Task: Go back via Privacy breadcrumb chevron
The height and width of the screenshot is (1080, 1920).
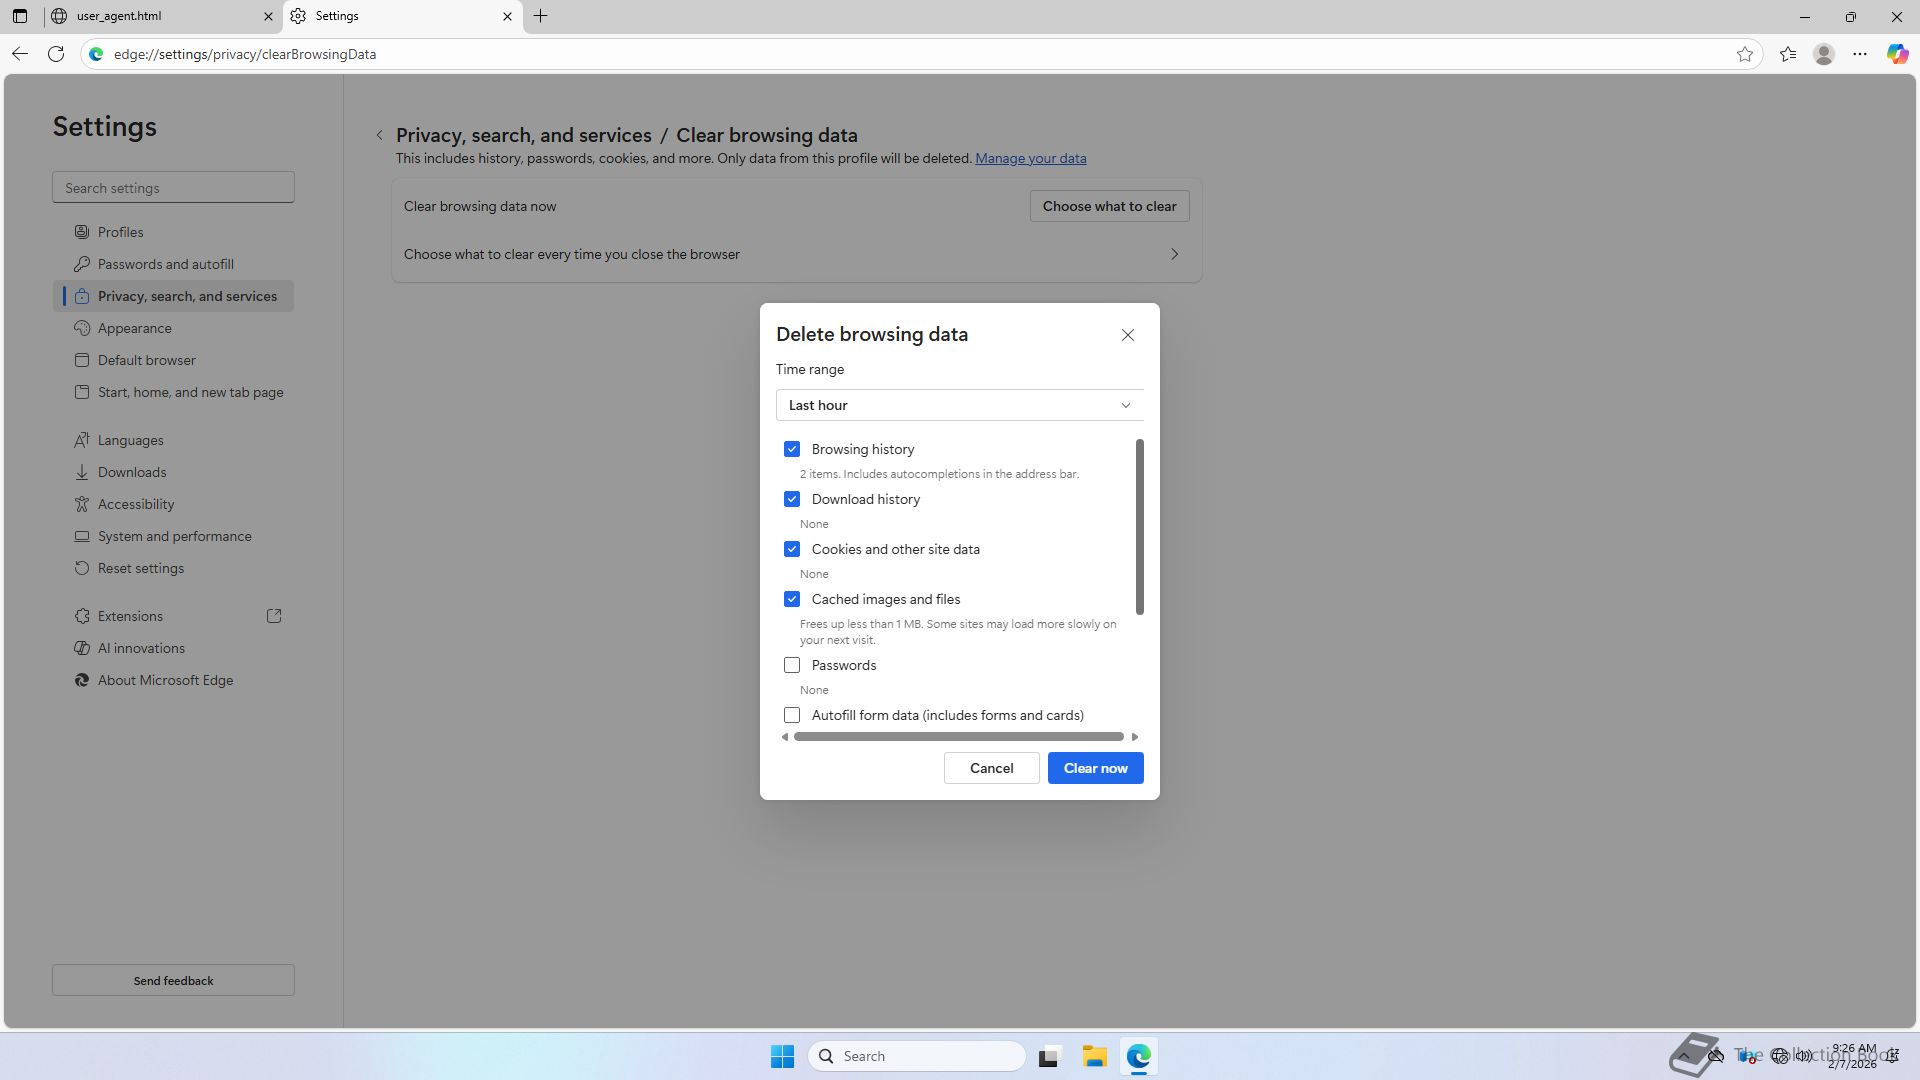Action: pyautogui.click(x=379, y=136)
